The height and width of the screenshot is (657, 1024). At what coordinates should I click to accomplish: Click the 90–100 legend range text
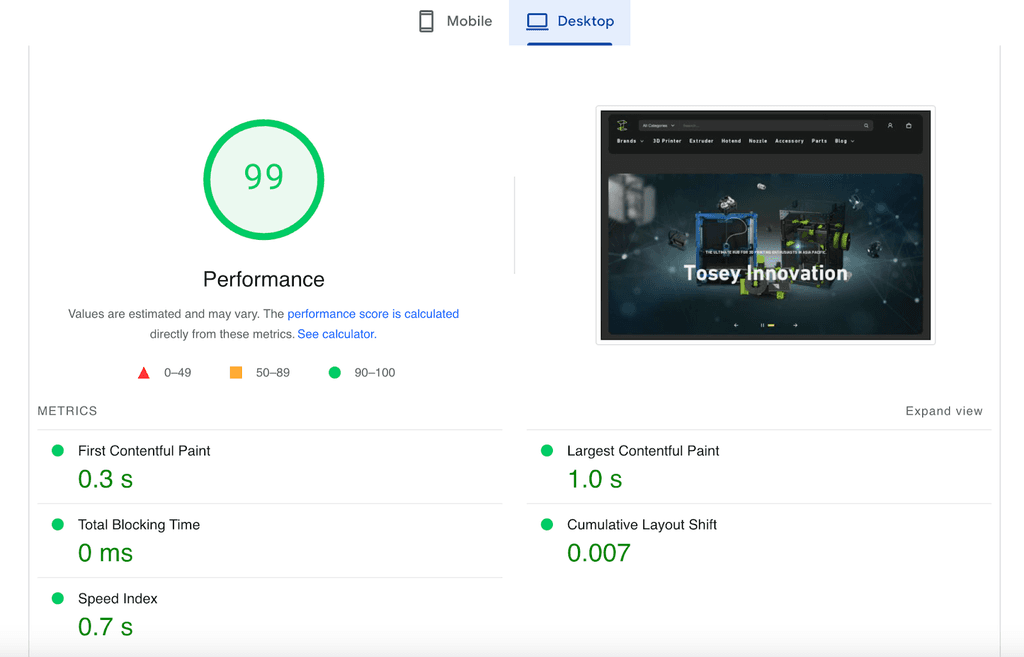(374, 373)
